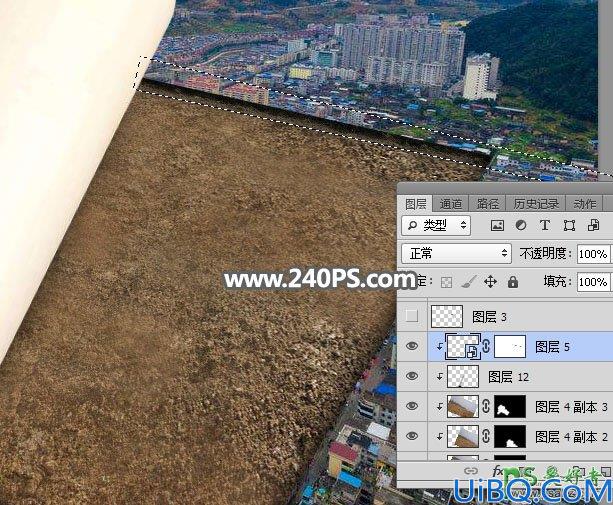Image resolution: width=613 pixels, height=505 pixels.
Task: Select the 图层 4 副本 3 layer thumbnail
Action: click(463, 407)
